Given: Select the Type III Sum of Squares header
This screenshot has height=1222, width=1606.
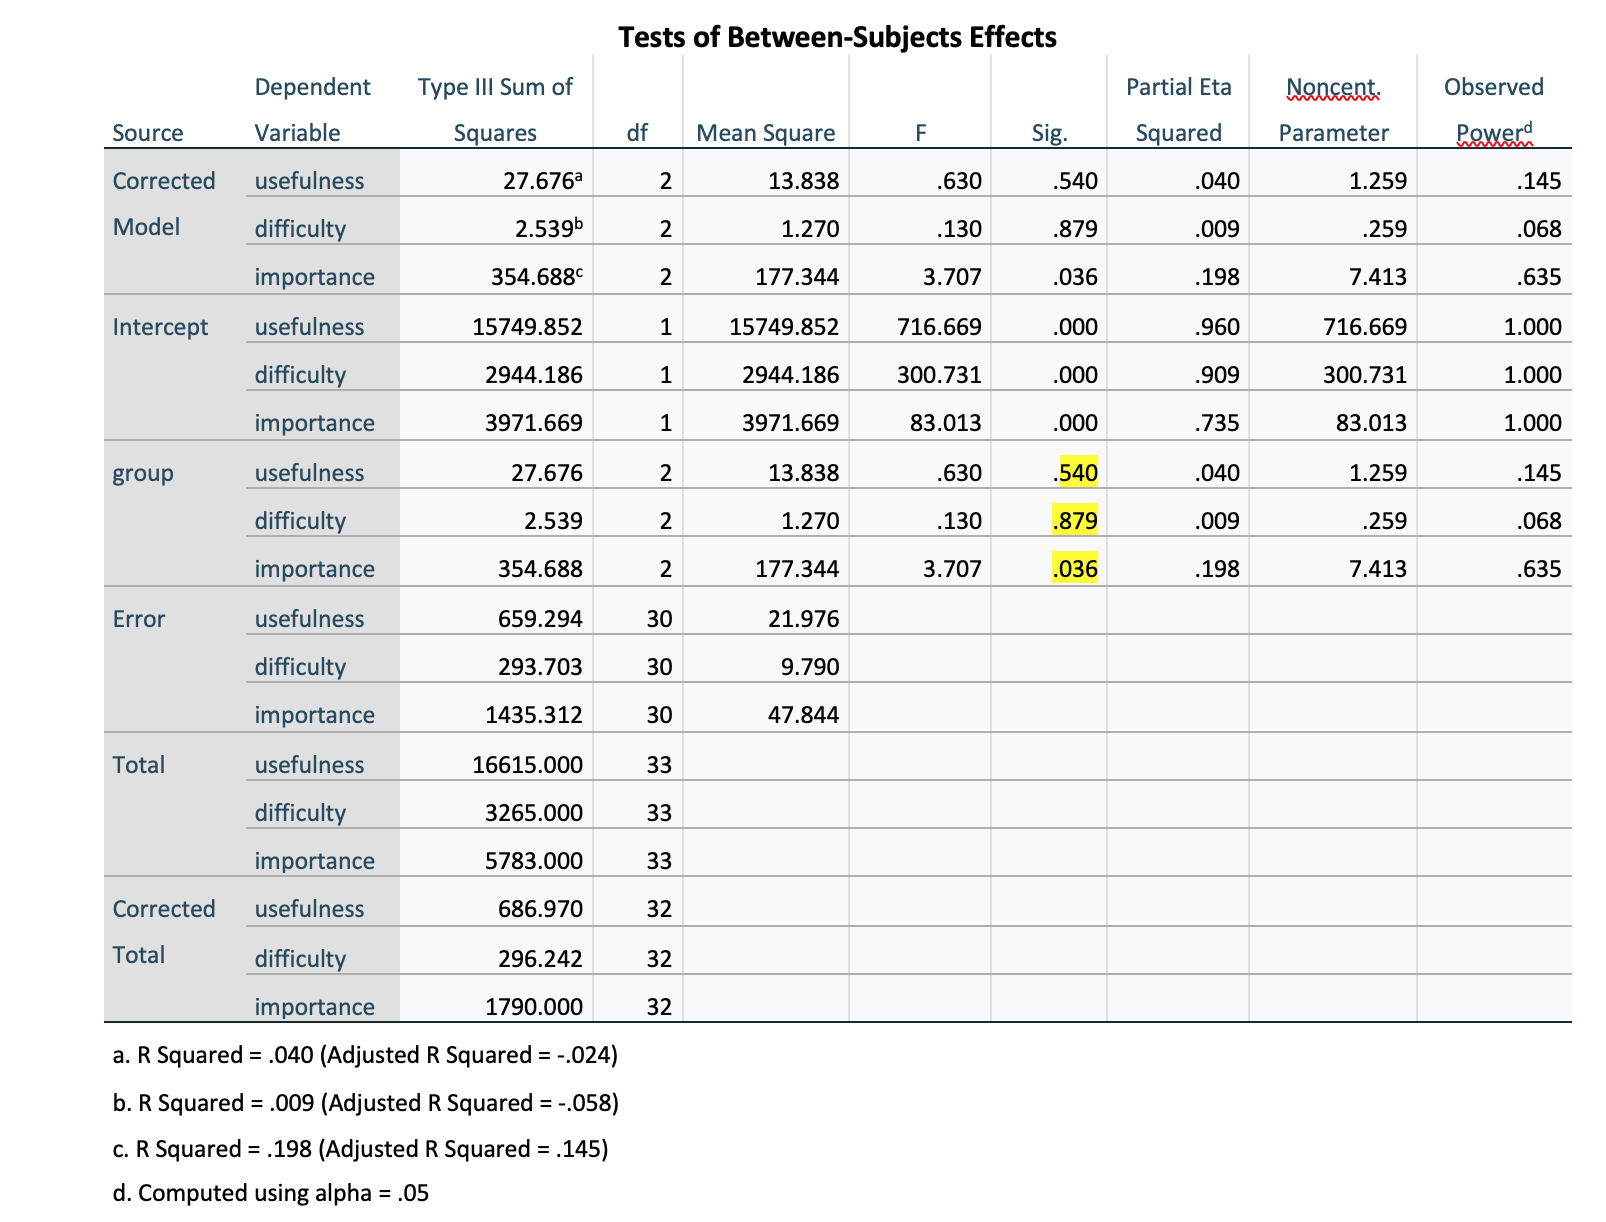Looking at the screenshot, I should [495, 110].
